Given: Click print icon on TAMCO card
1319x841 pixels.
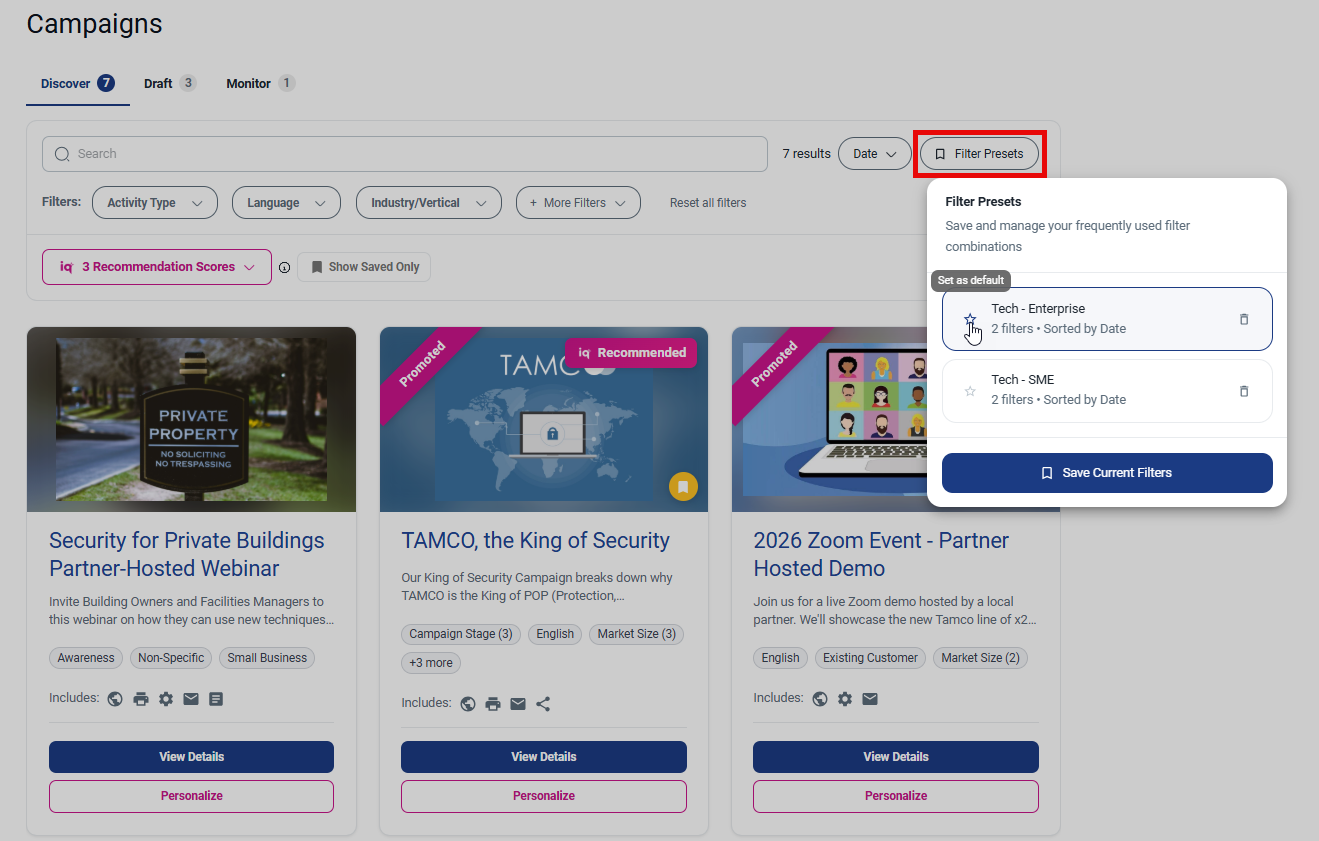Looking at the screenshot, I should (493, 704).
